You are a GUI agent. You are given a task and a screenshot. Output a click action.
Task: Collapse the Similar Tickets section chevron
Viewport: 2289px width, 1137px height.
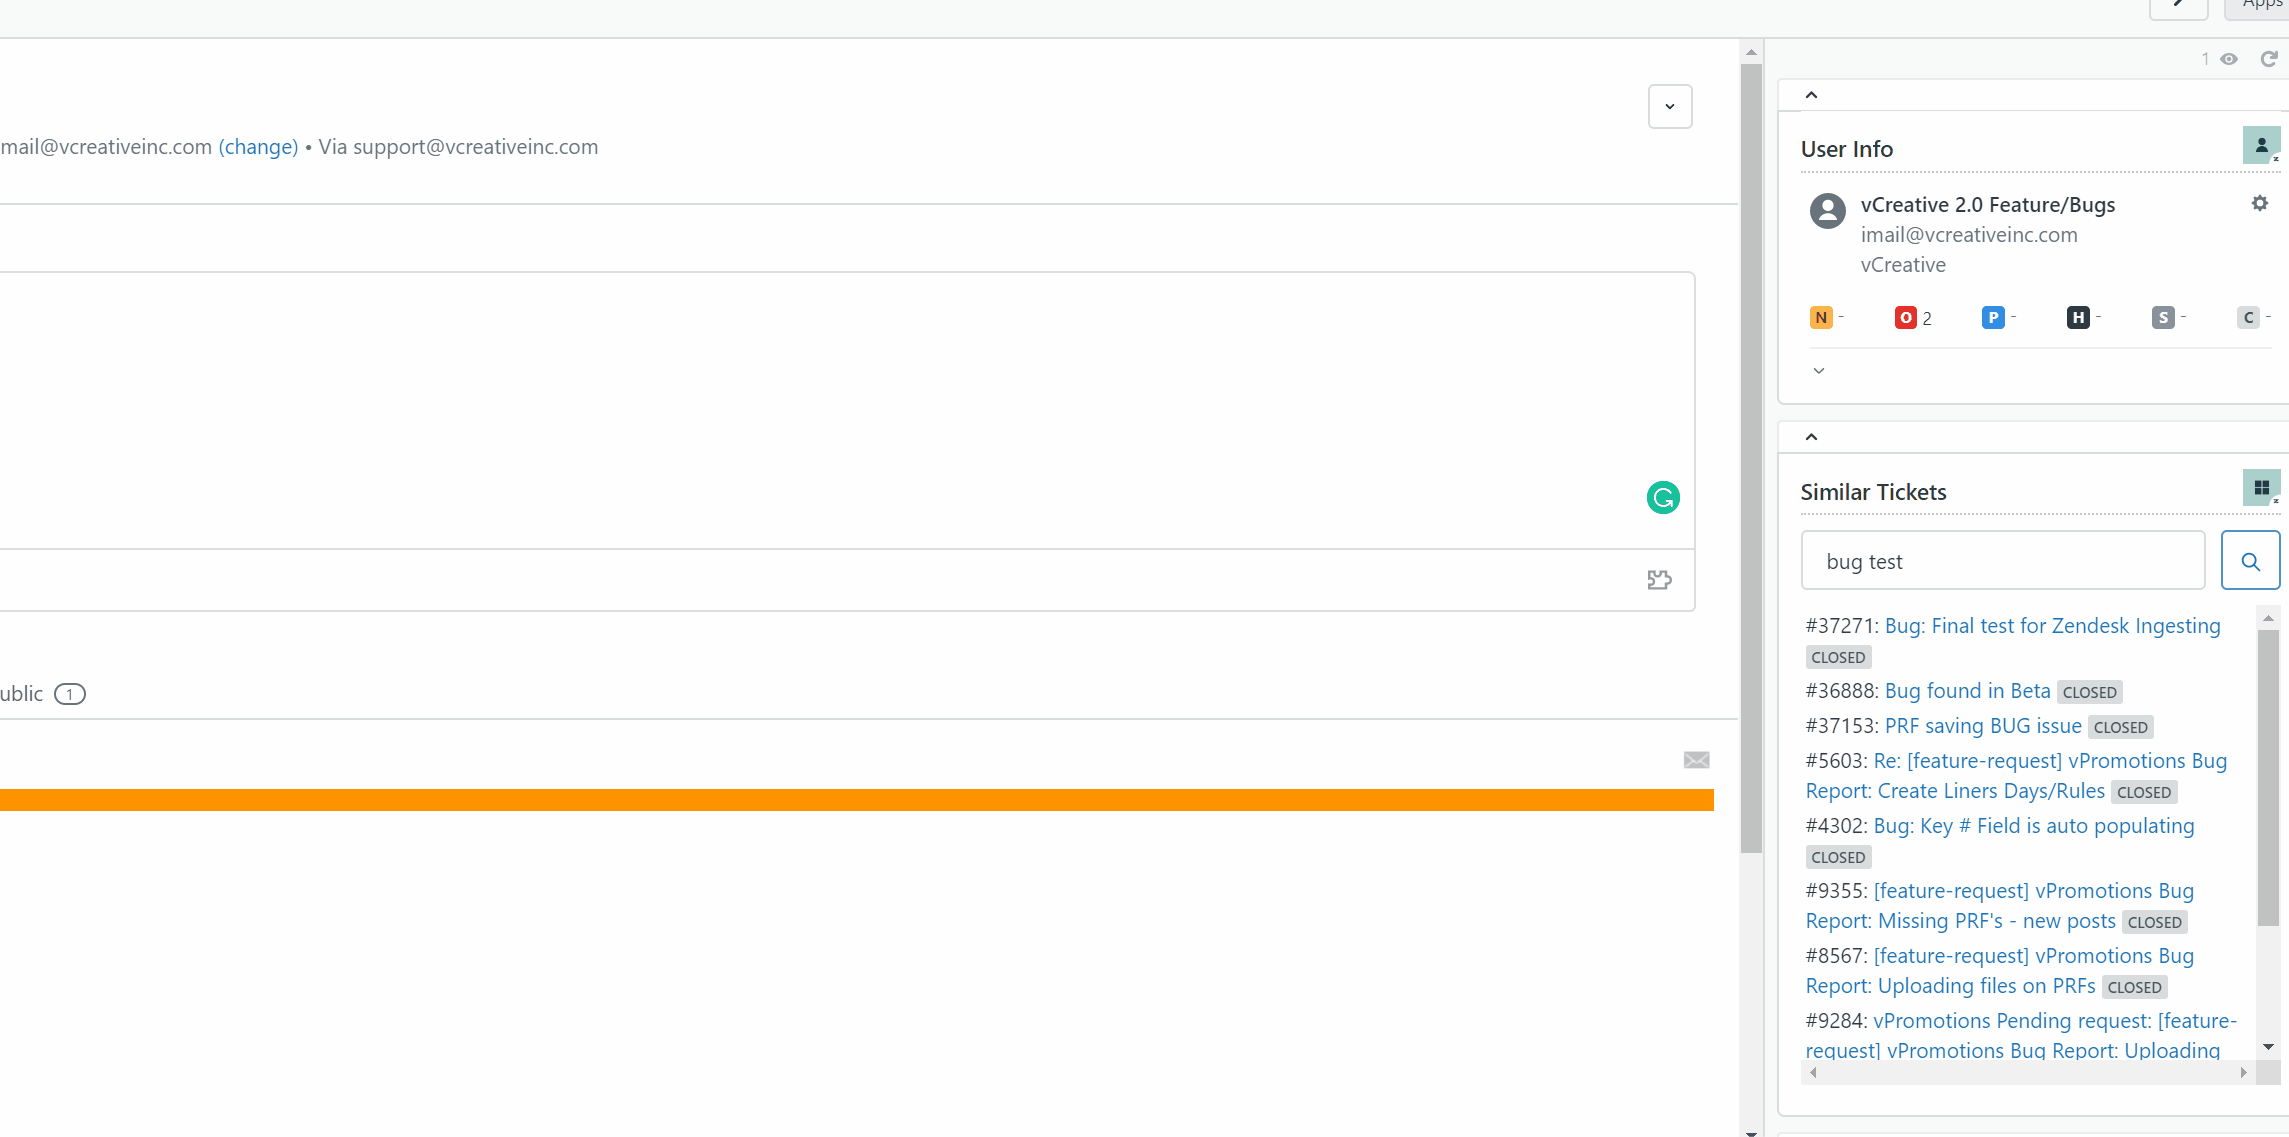1812,436
